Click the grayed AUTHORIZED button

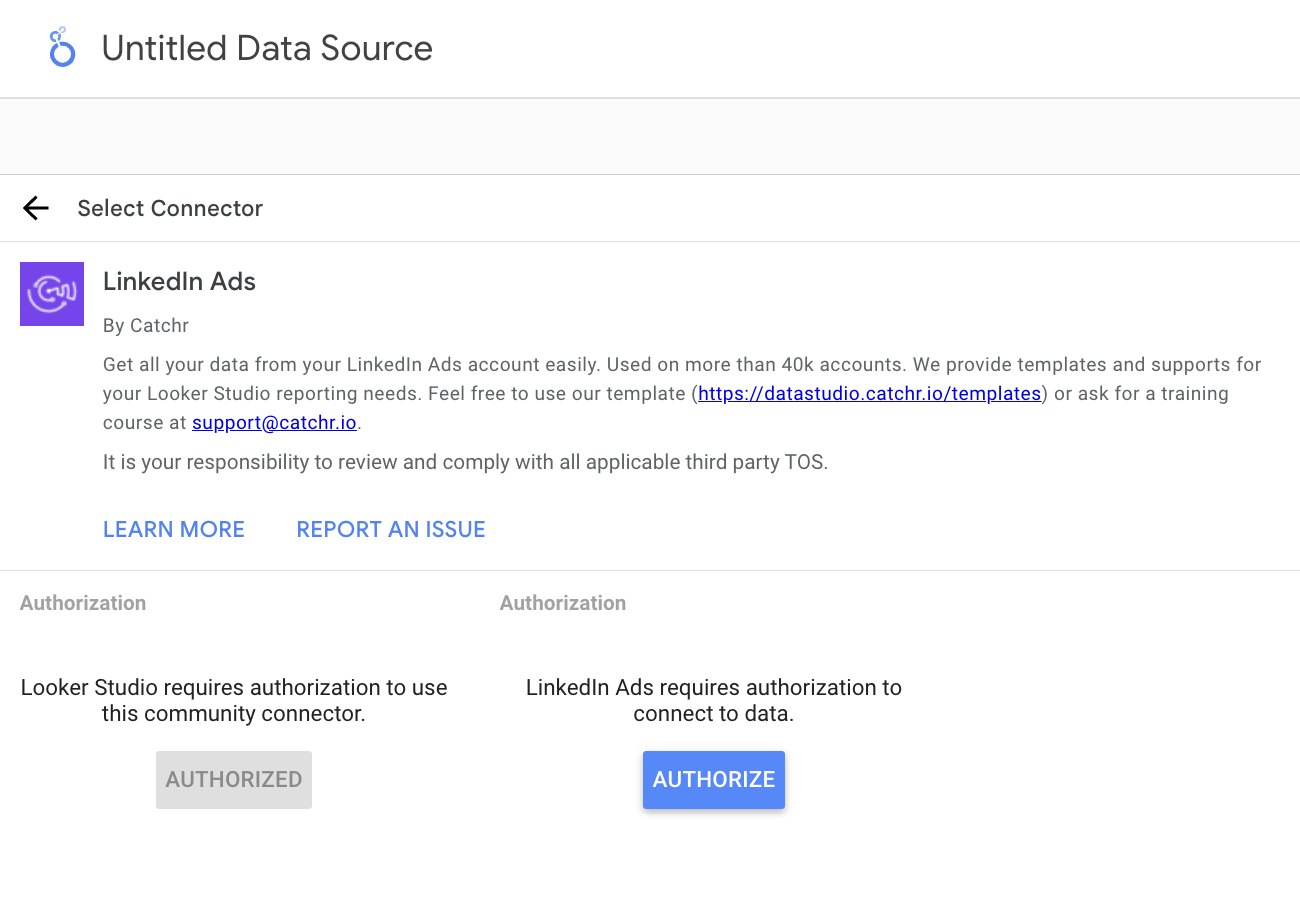(x=233, y=779)
